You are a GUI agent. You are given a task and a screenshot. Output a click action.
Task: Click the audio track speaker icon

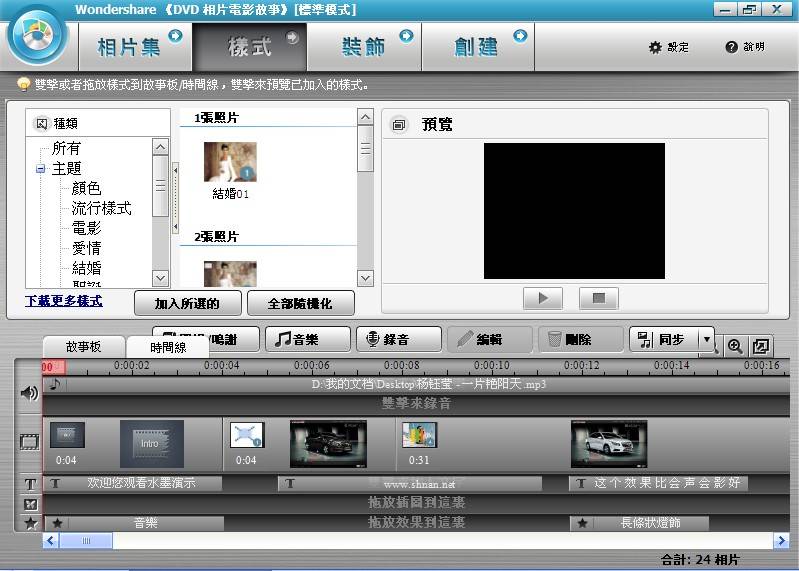(29, 393)
